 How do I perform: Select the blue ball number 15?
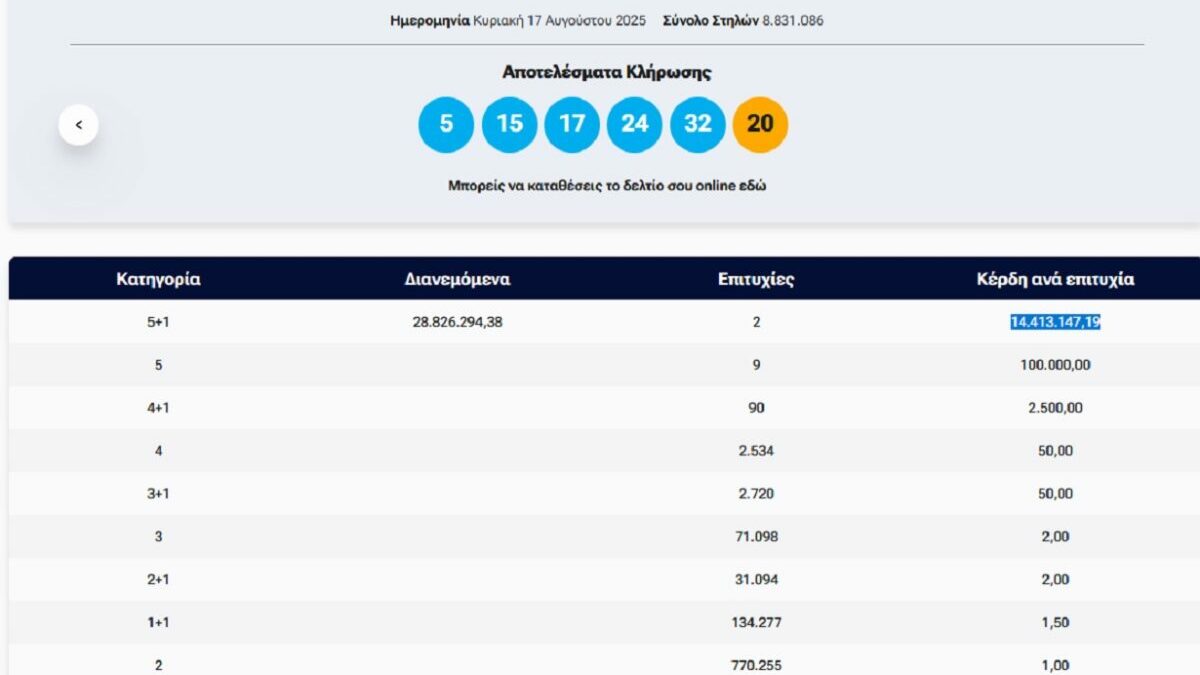tap(509, 125)
